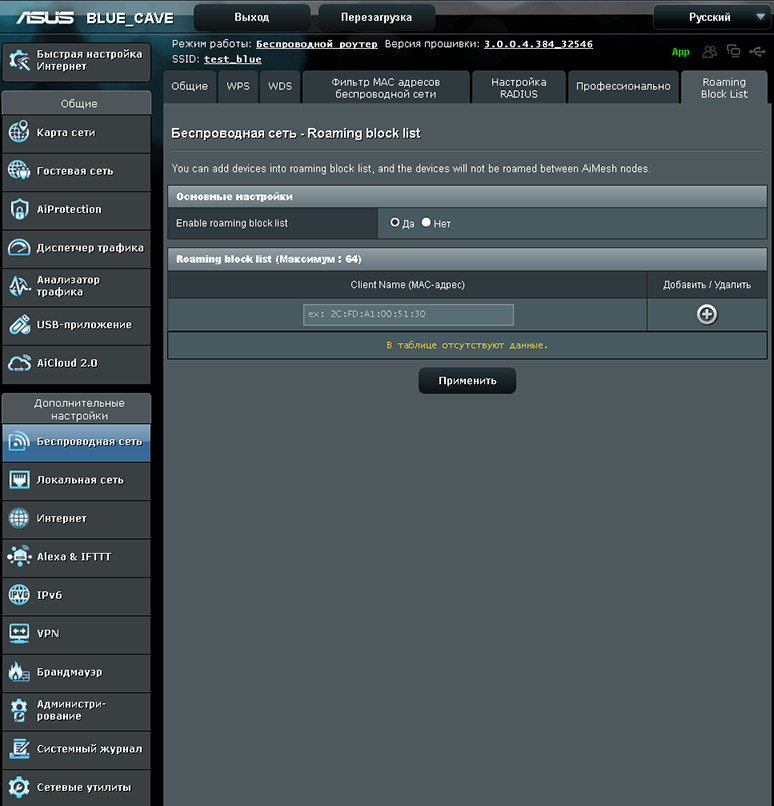Open the Профессионально tab
774x806 pixels.
click(x=623, y=86)
